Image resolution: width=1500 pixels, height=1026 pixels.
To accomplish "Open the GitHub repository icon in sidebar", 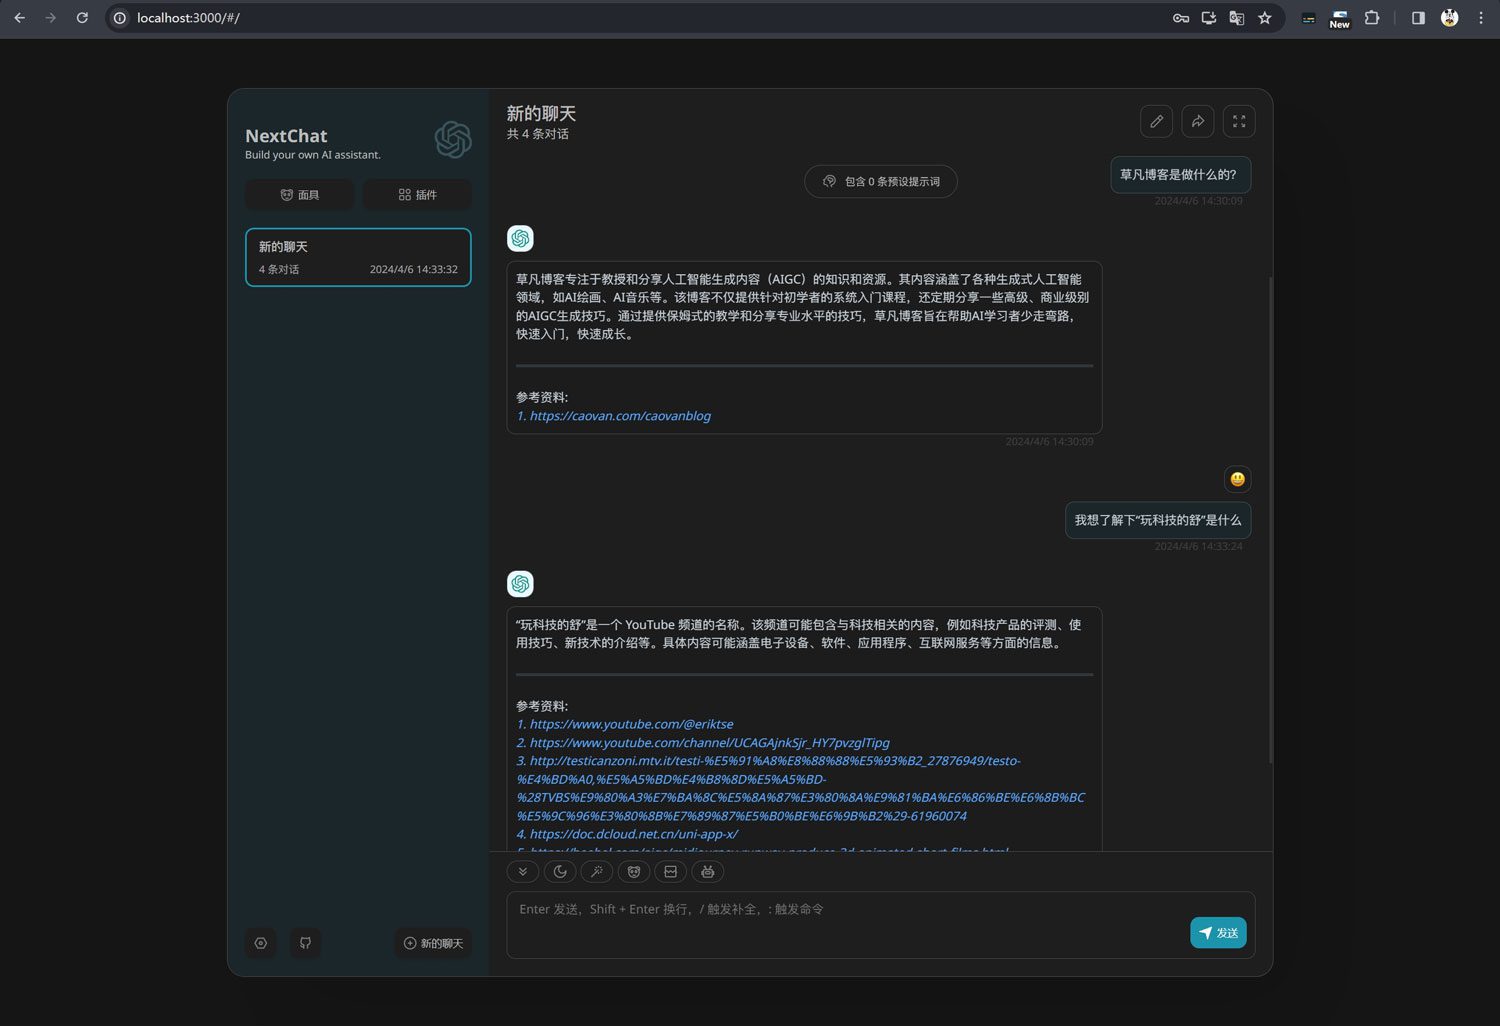I will click(304, 942).
